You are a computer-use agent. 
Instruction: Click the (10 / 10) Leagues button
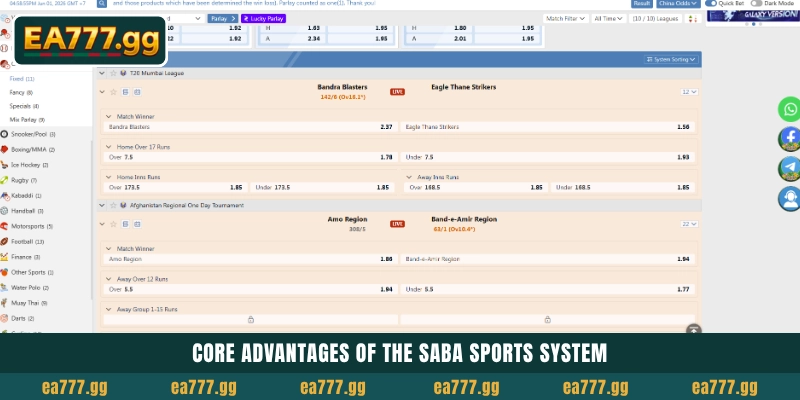pos(656,19)
